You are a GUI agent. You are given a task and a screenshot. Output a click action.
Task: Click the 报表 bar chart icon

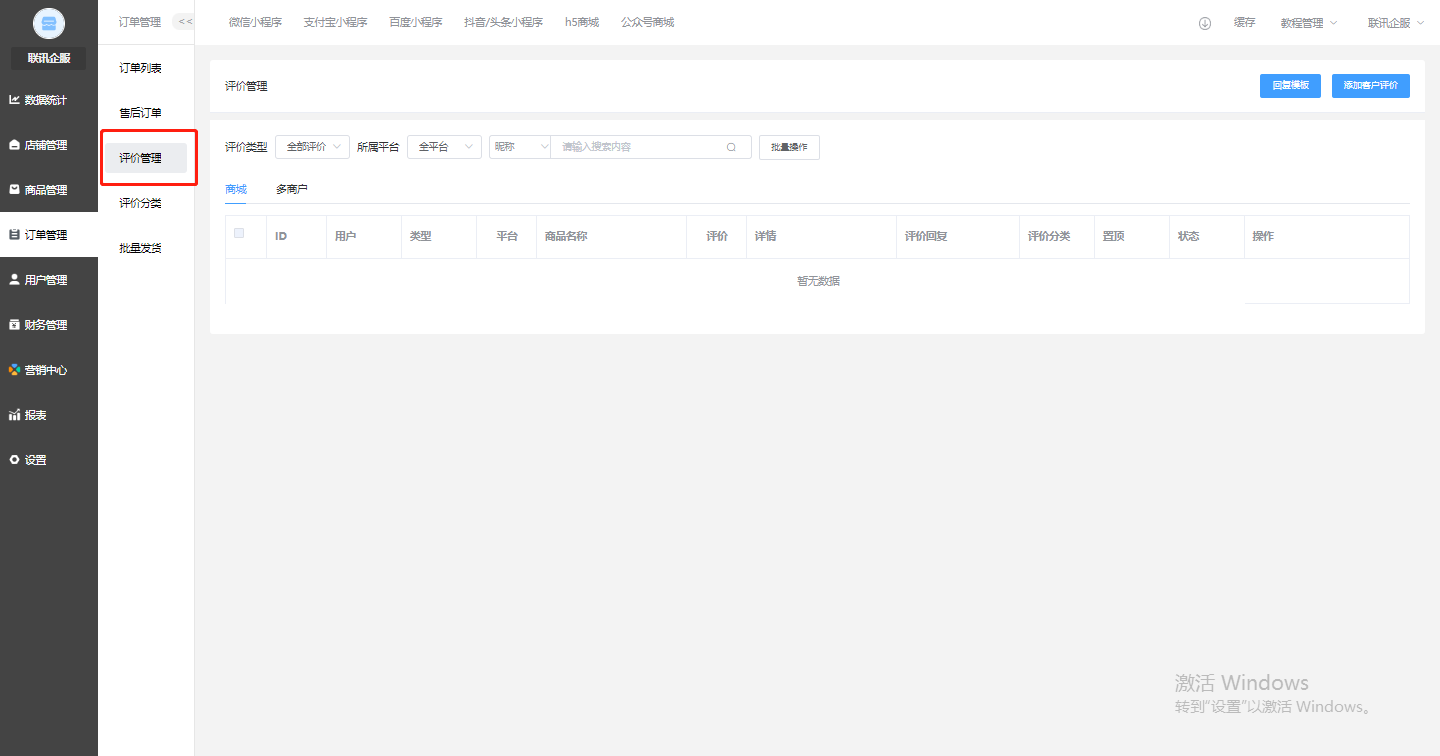[14, 415]
